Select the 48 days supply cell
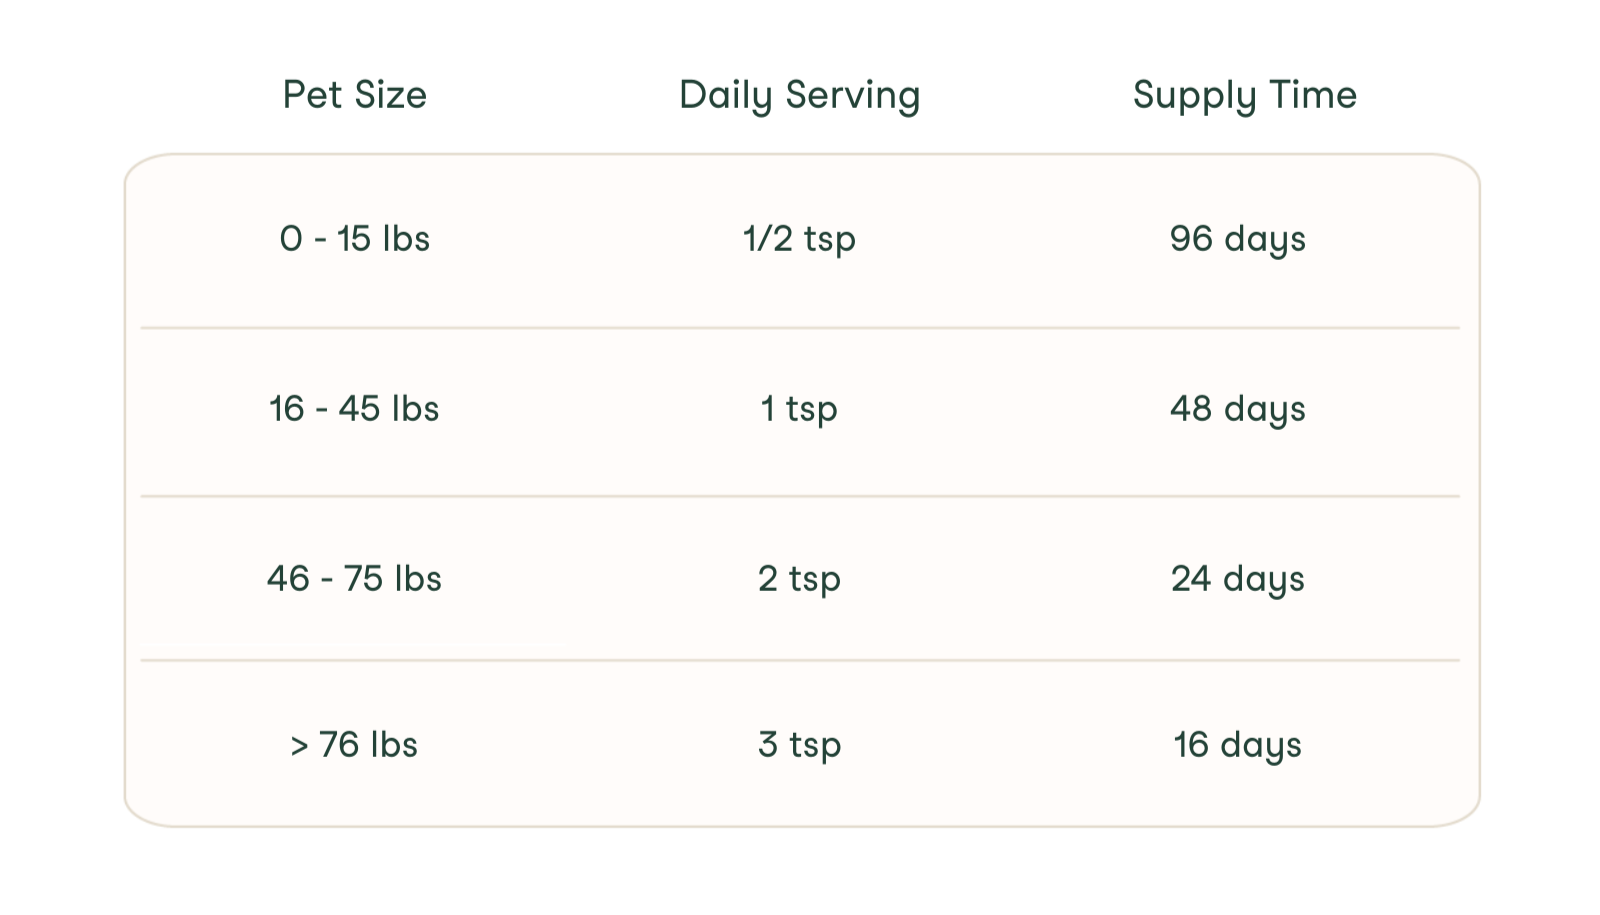The height and width of the screenshot is (915, 1600). (x=1237, y=409)
